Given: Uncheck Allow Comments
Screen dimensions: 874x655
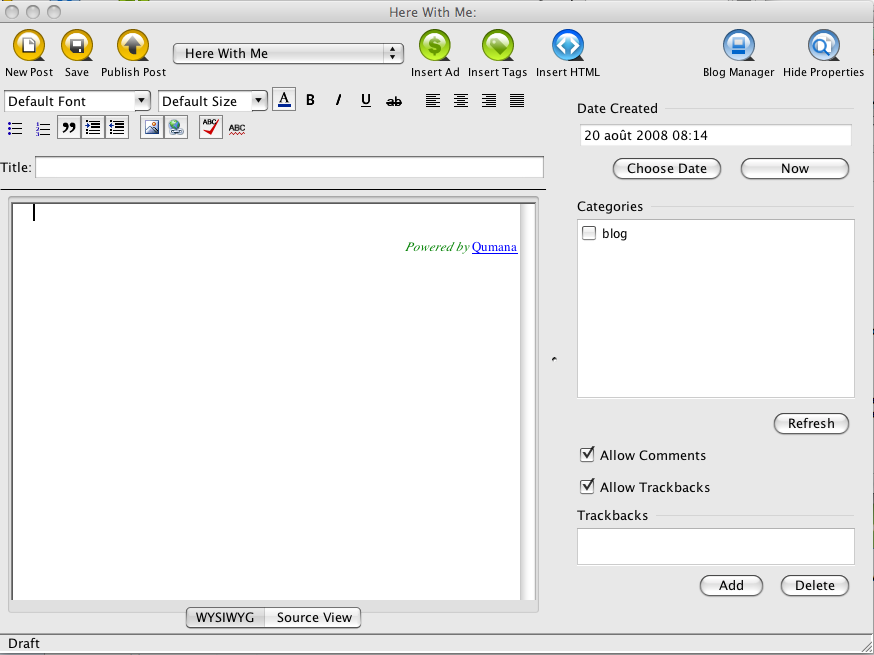Looking at the screenshot, I should tap(588, 455).
